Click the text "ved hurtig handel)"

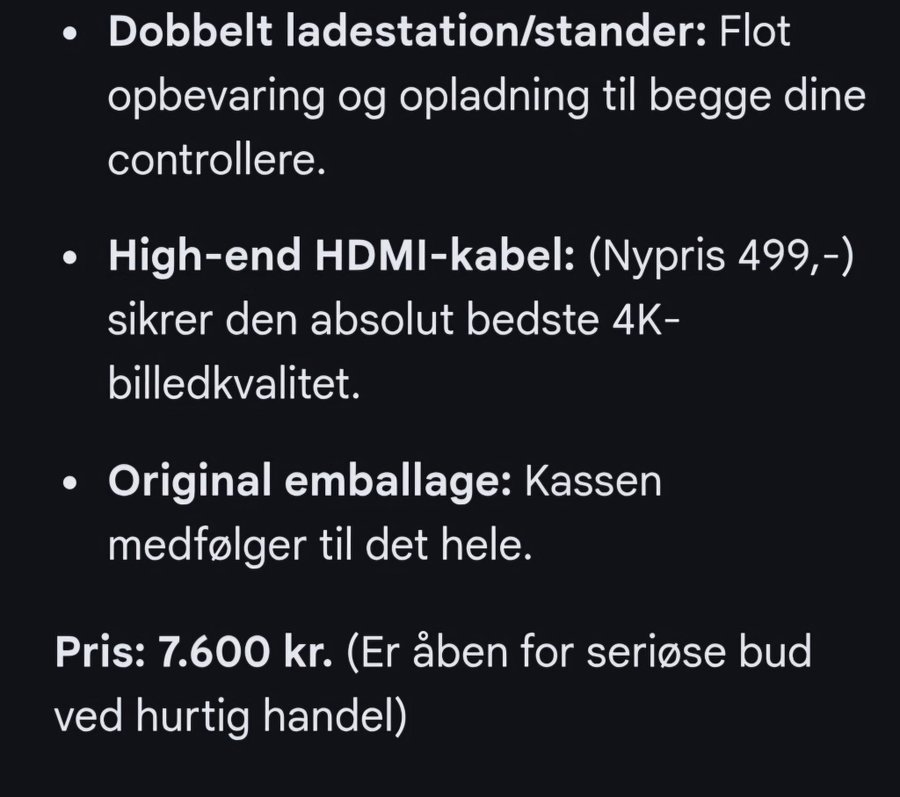tap(230, 717)
